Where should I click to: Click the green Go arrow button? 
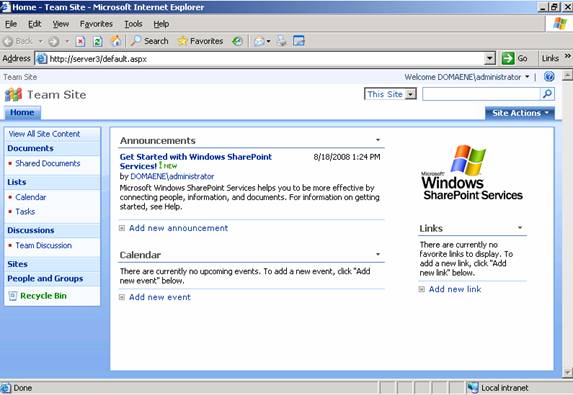[508, 58]
